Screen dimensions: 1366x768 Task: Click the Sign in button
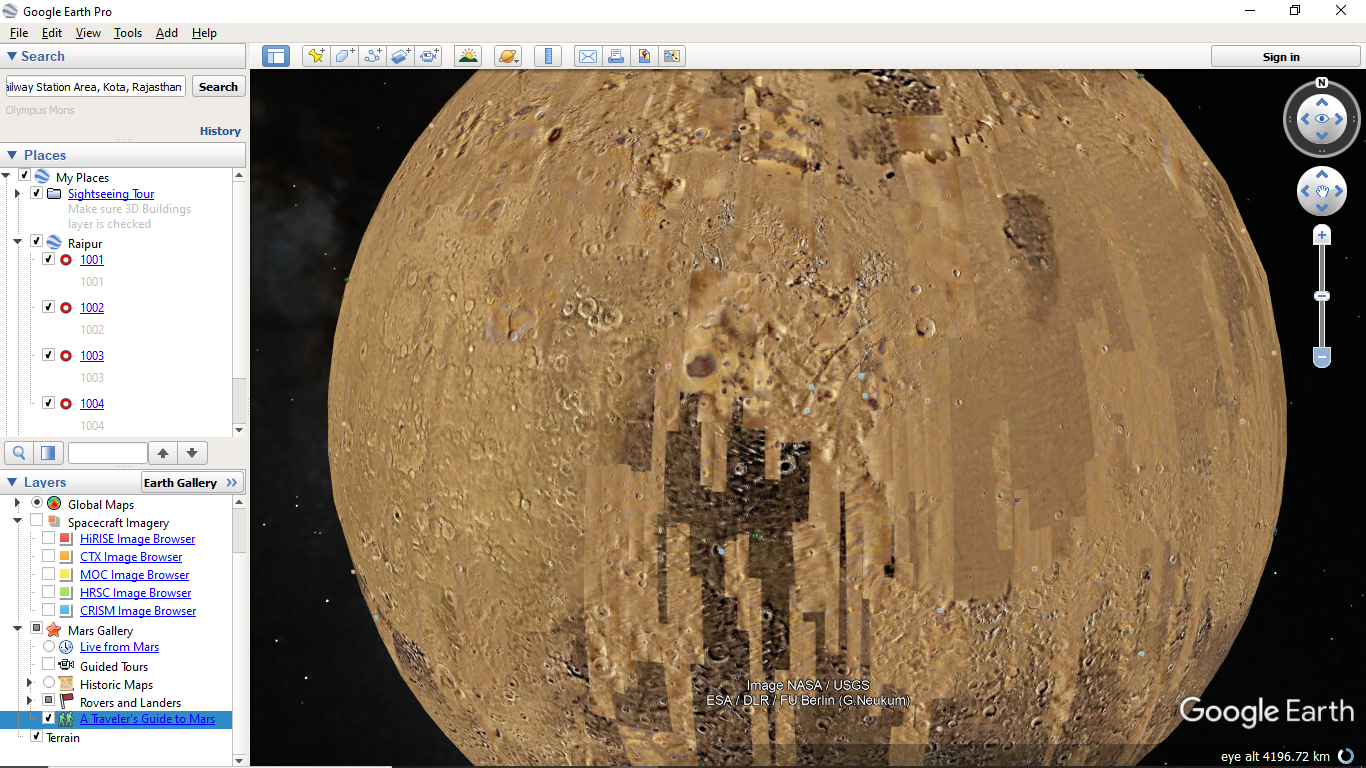click(x=1280, y=57)
